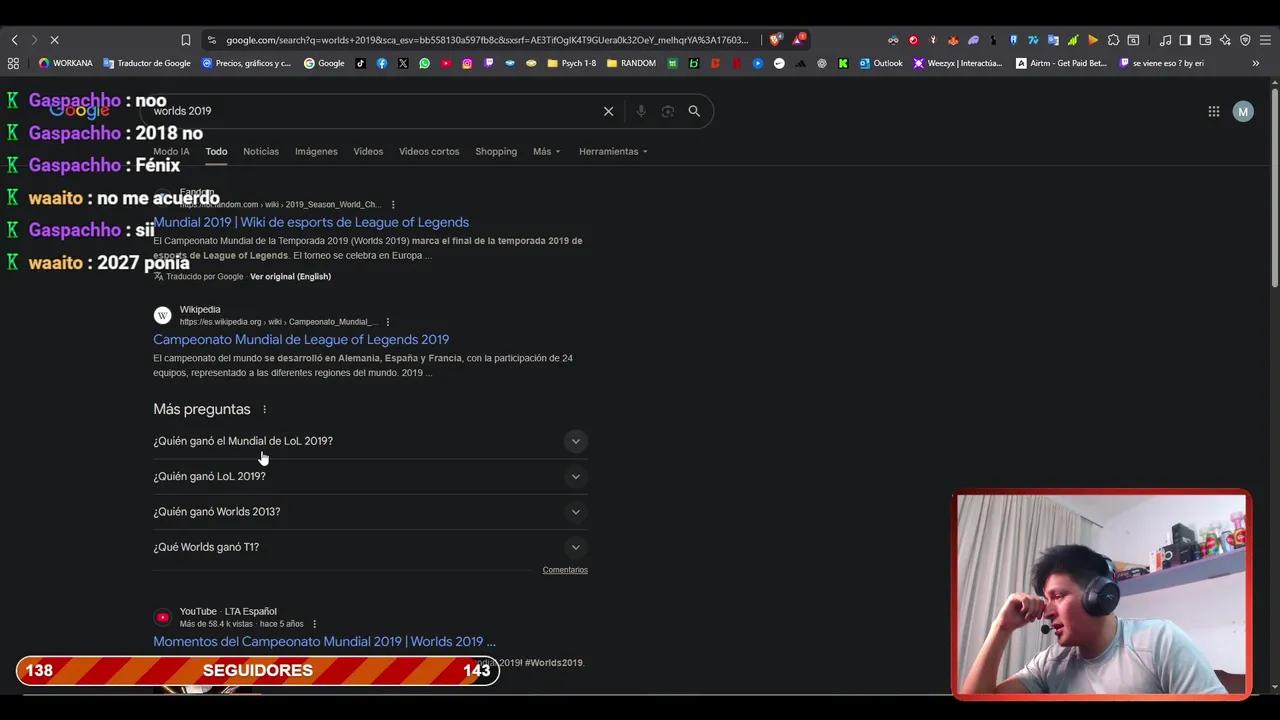Open the WhatsApp bookmark icon
The image size is (1280, 720).
(424, 63)
